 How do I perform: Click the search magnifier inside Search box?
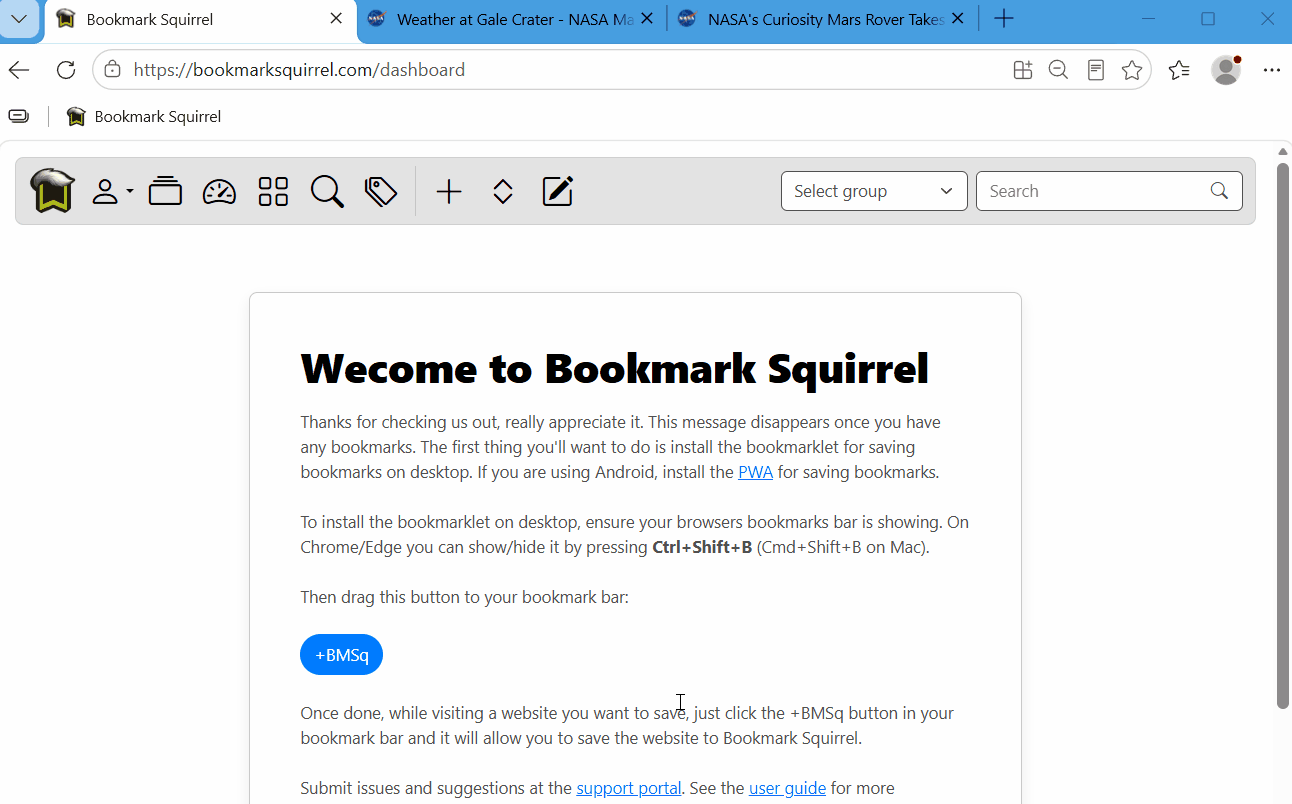(1219, 191)
